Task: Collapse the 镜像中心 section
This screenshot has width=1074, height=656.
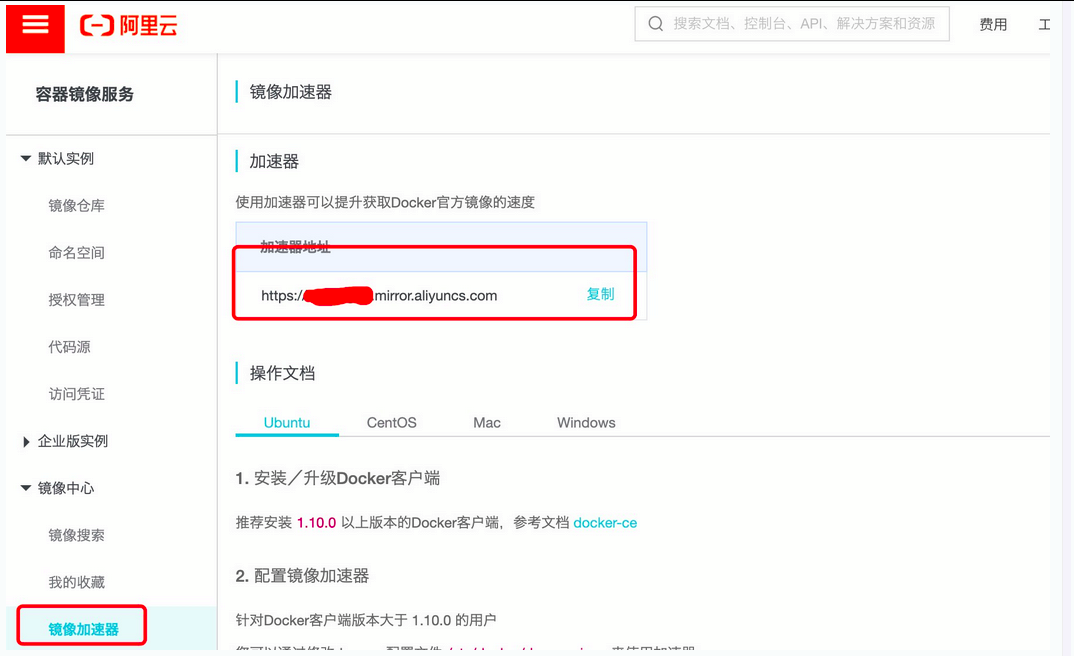Action: pos(26,488)
